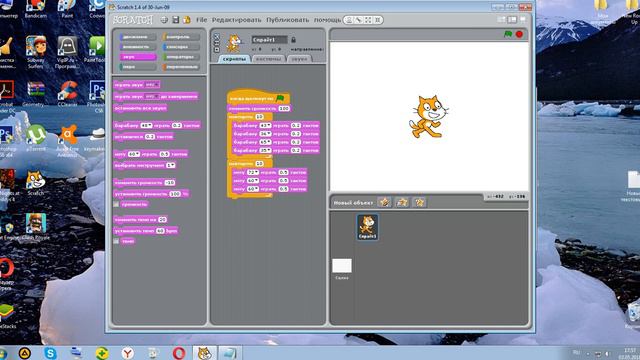Open note 60 dropdown in blocks palette
The width and height of the screenshot is (640, 360).
(x=133, y=154)
